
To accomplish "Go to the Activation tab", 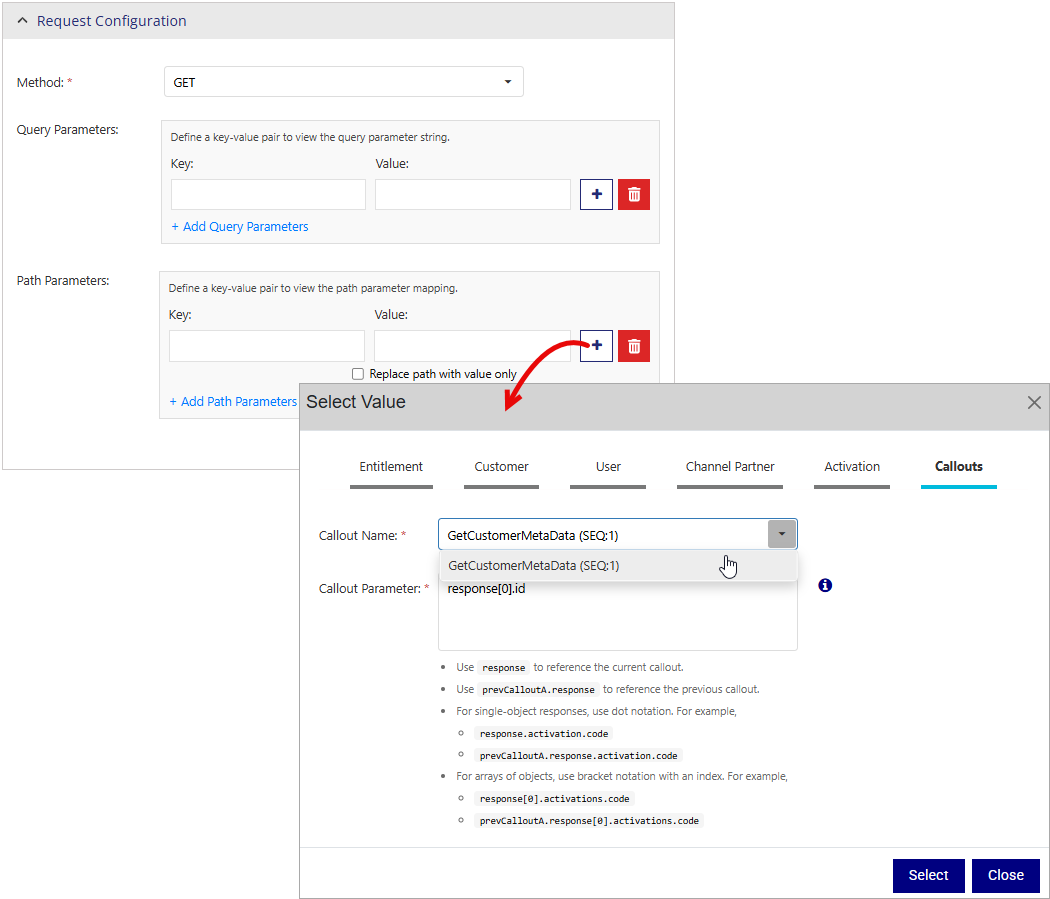I will (x=851, y=467).
